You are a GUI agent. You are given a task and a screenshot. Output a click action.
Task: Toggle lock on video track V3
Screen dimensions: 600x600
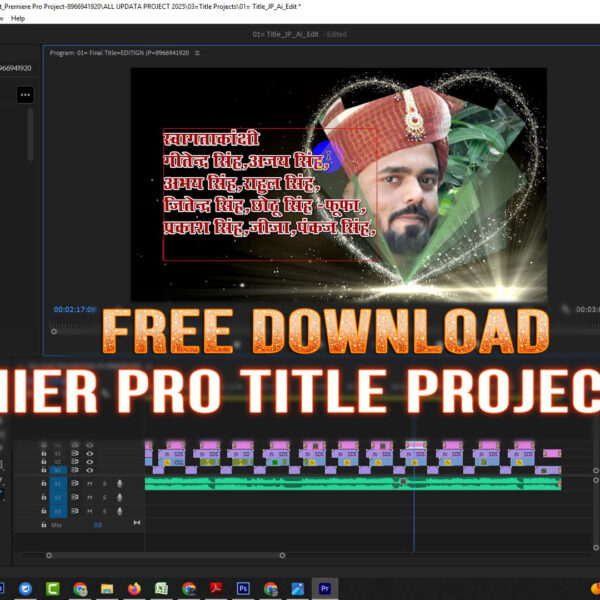[x=44, y=453]
